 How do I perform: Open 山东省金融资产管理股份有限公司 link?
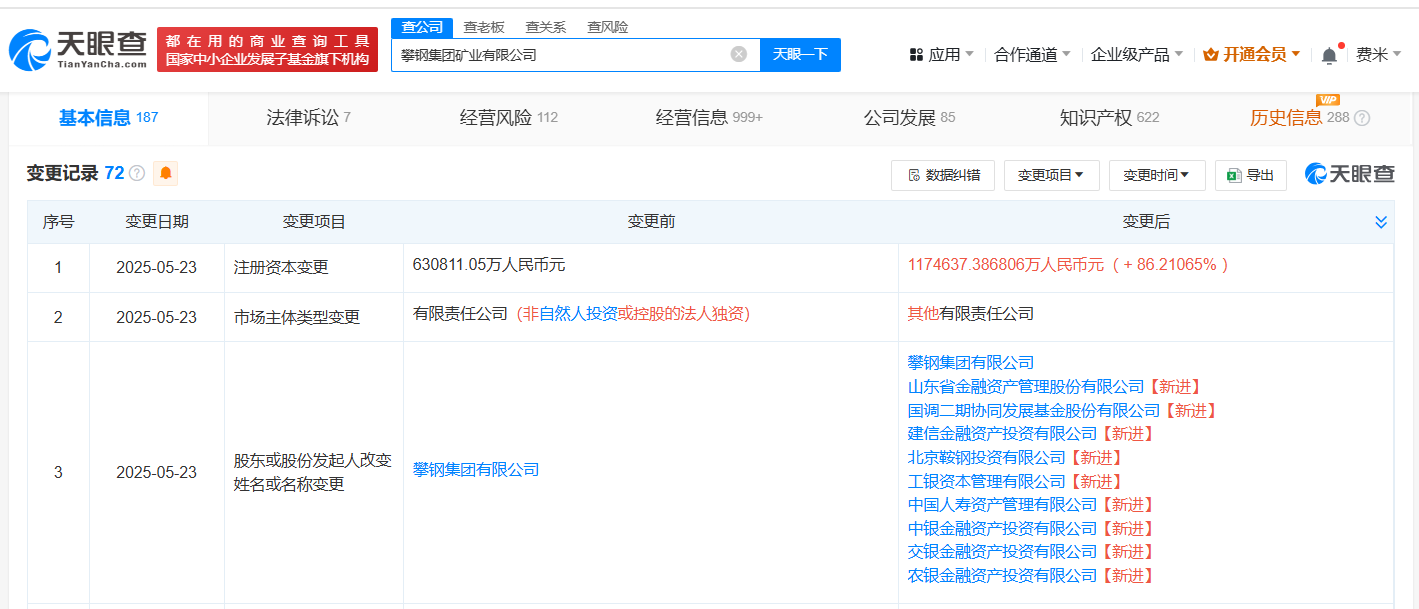point(1025,386)
